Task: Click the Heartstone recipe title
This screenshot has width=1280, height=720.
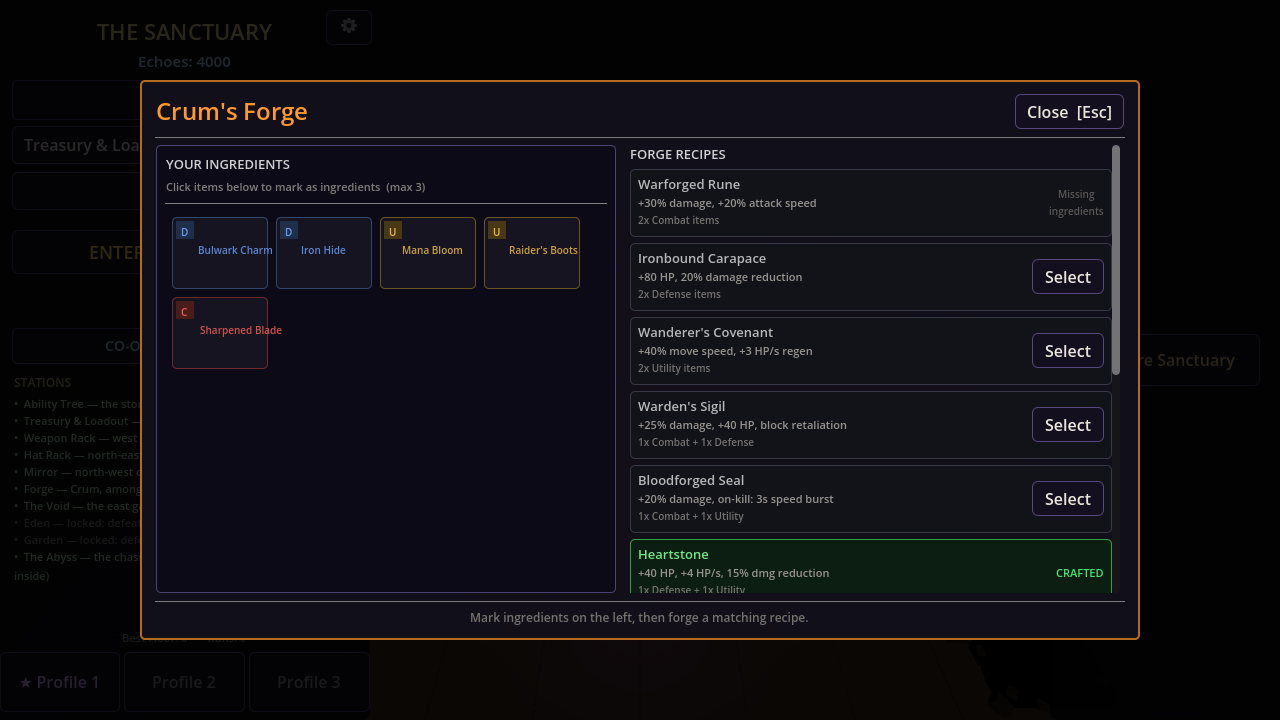Action: pyautogui.click(x=673, y=554)
